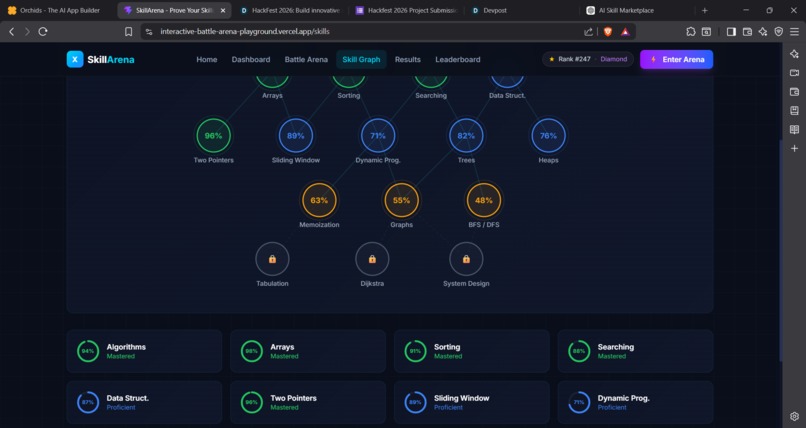Screen dimensions: 806x428
Task: Open the Sorting 91% Mastered card
Action: 471,351
